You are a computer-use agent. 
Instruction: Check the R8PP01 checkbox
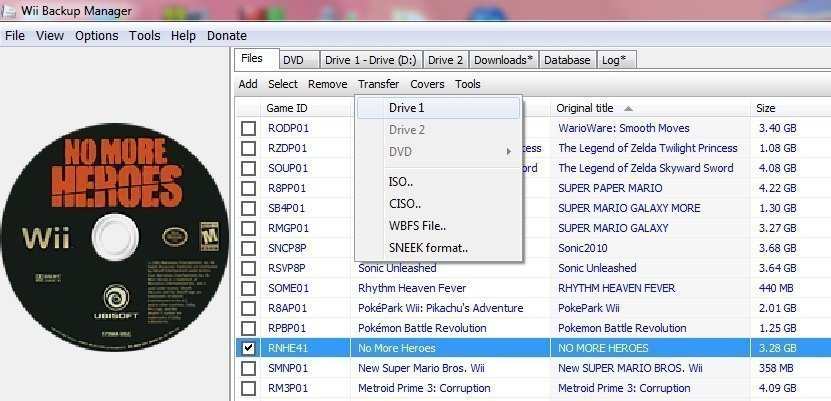tap(248, 188)
